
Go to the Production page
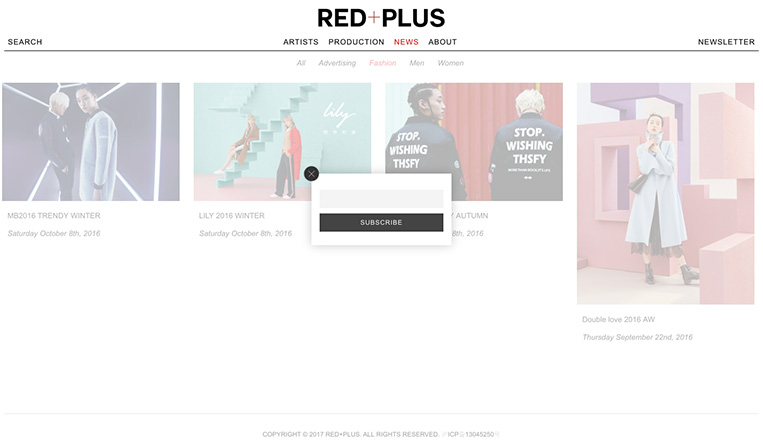(356, 42)
